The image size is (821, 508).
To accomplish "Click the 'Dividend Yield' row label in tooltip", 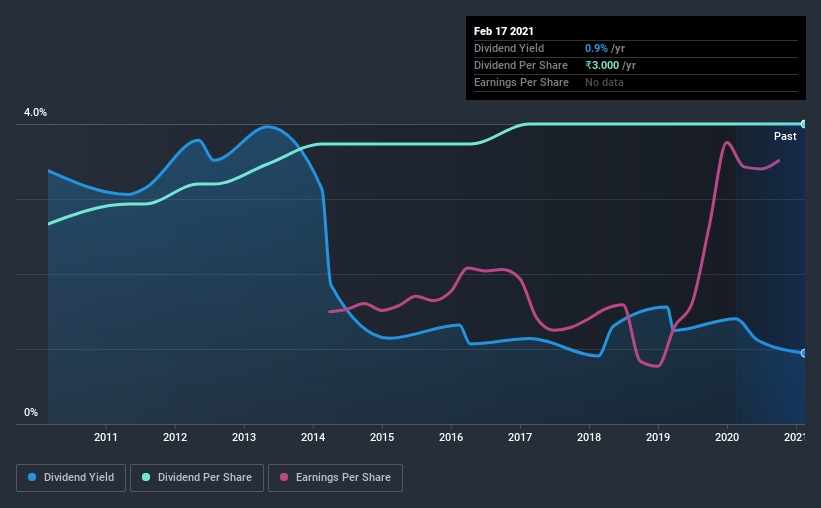I will [509, 48].
